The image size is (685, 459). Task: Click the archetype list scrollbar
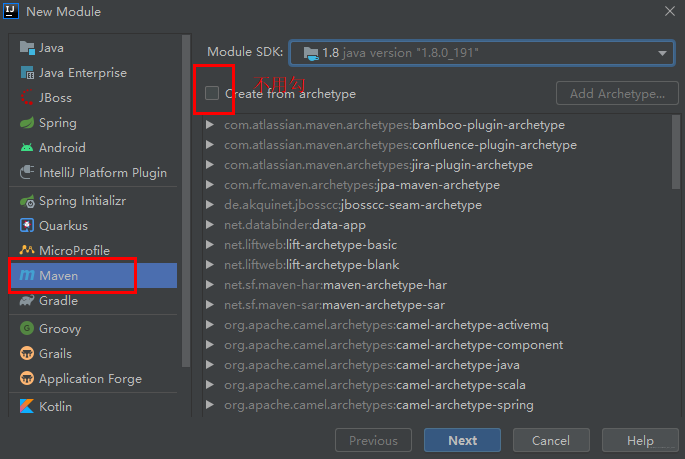tap(676, 152)
